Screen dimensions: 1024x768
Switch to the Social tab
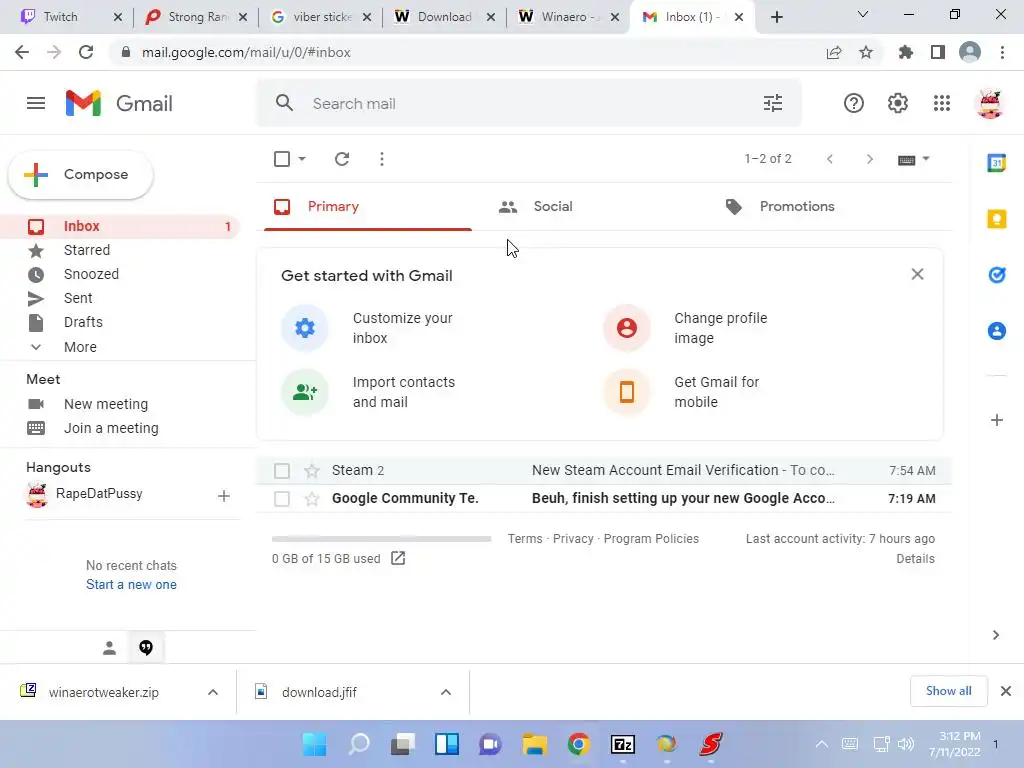click(x=594, y=206)
